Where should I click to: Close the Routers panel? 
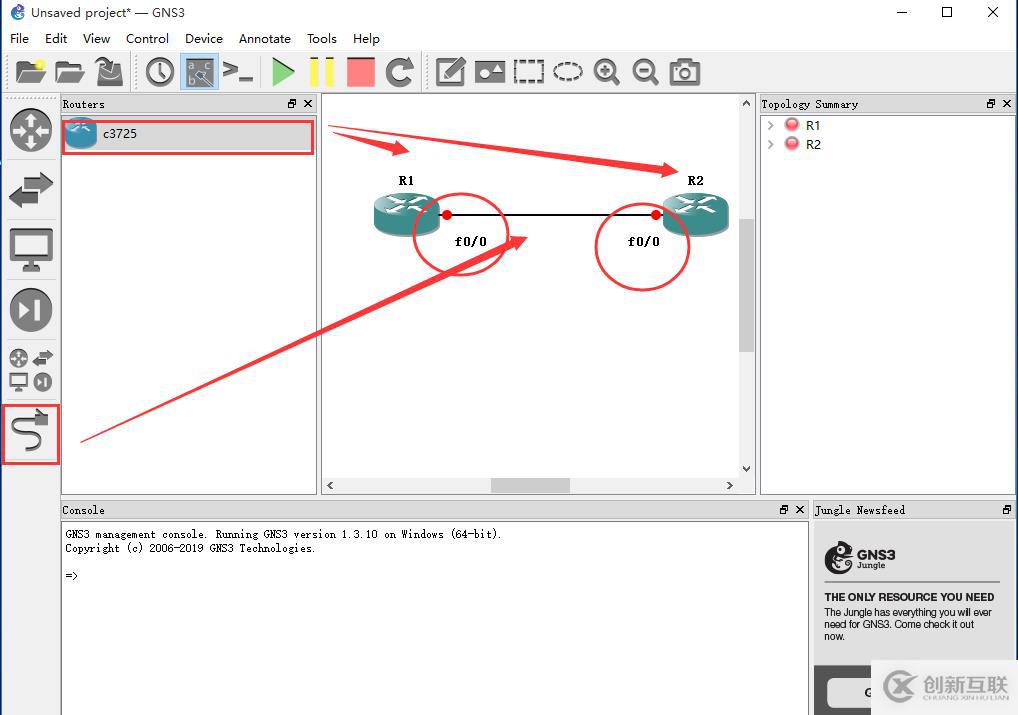308,103
